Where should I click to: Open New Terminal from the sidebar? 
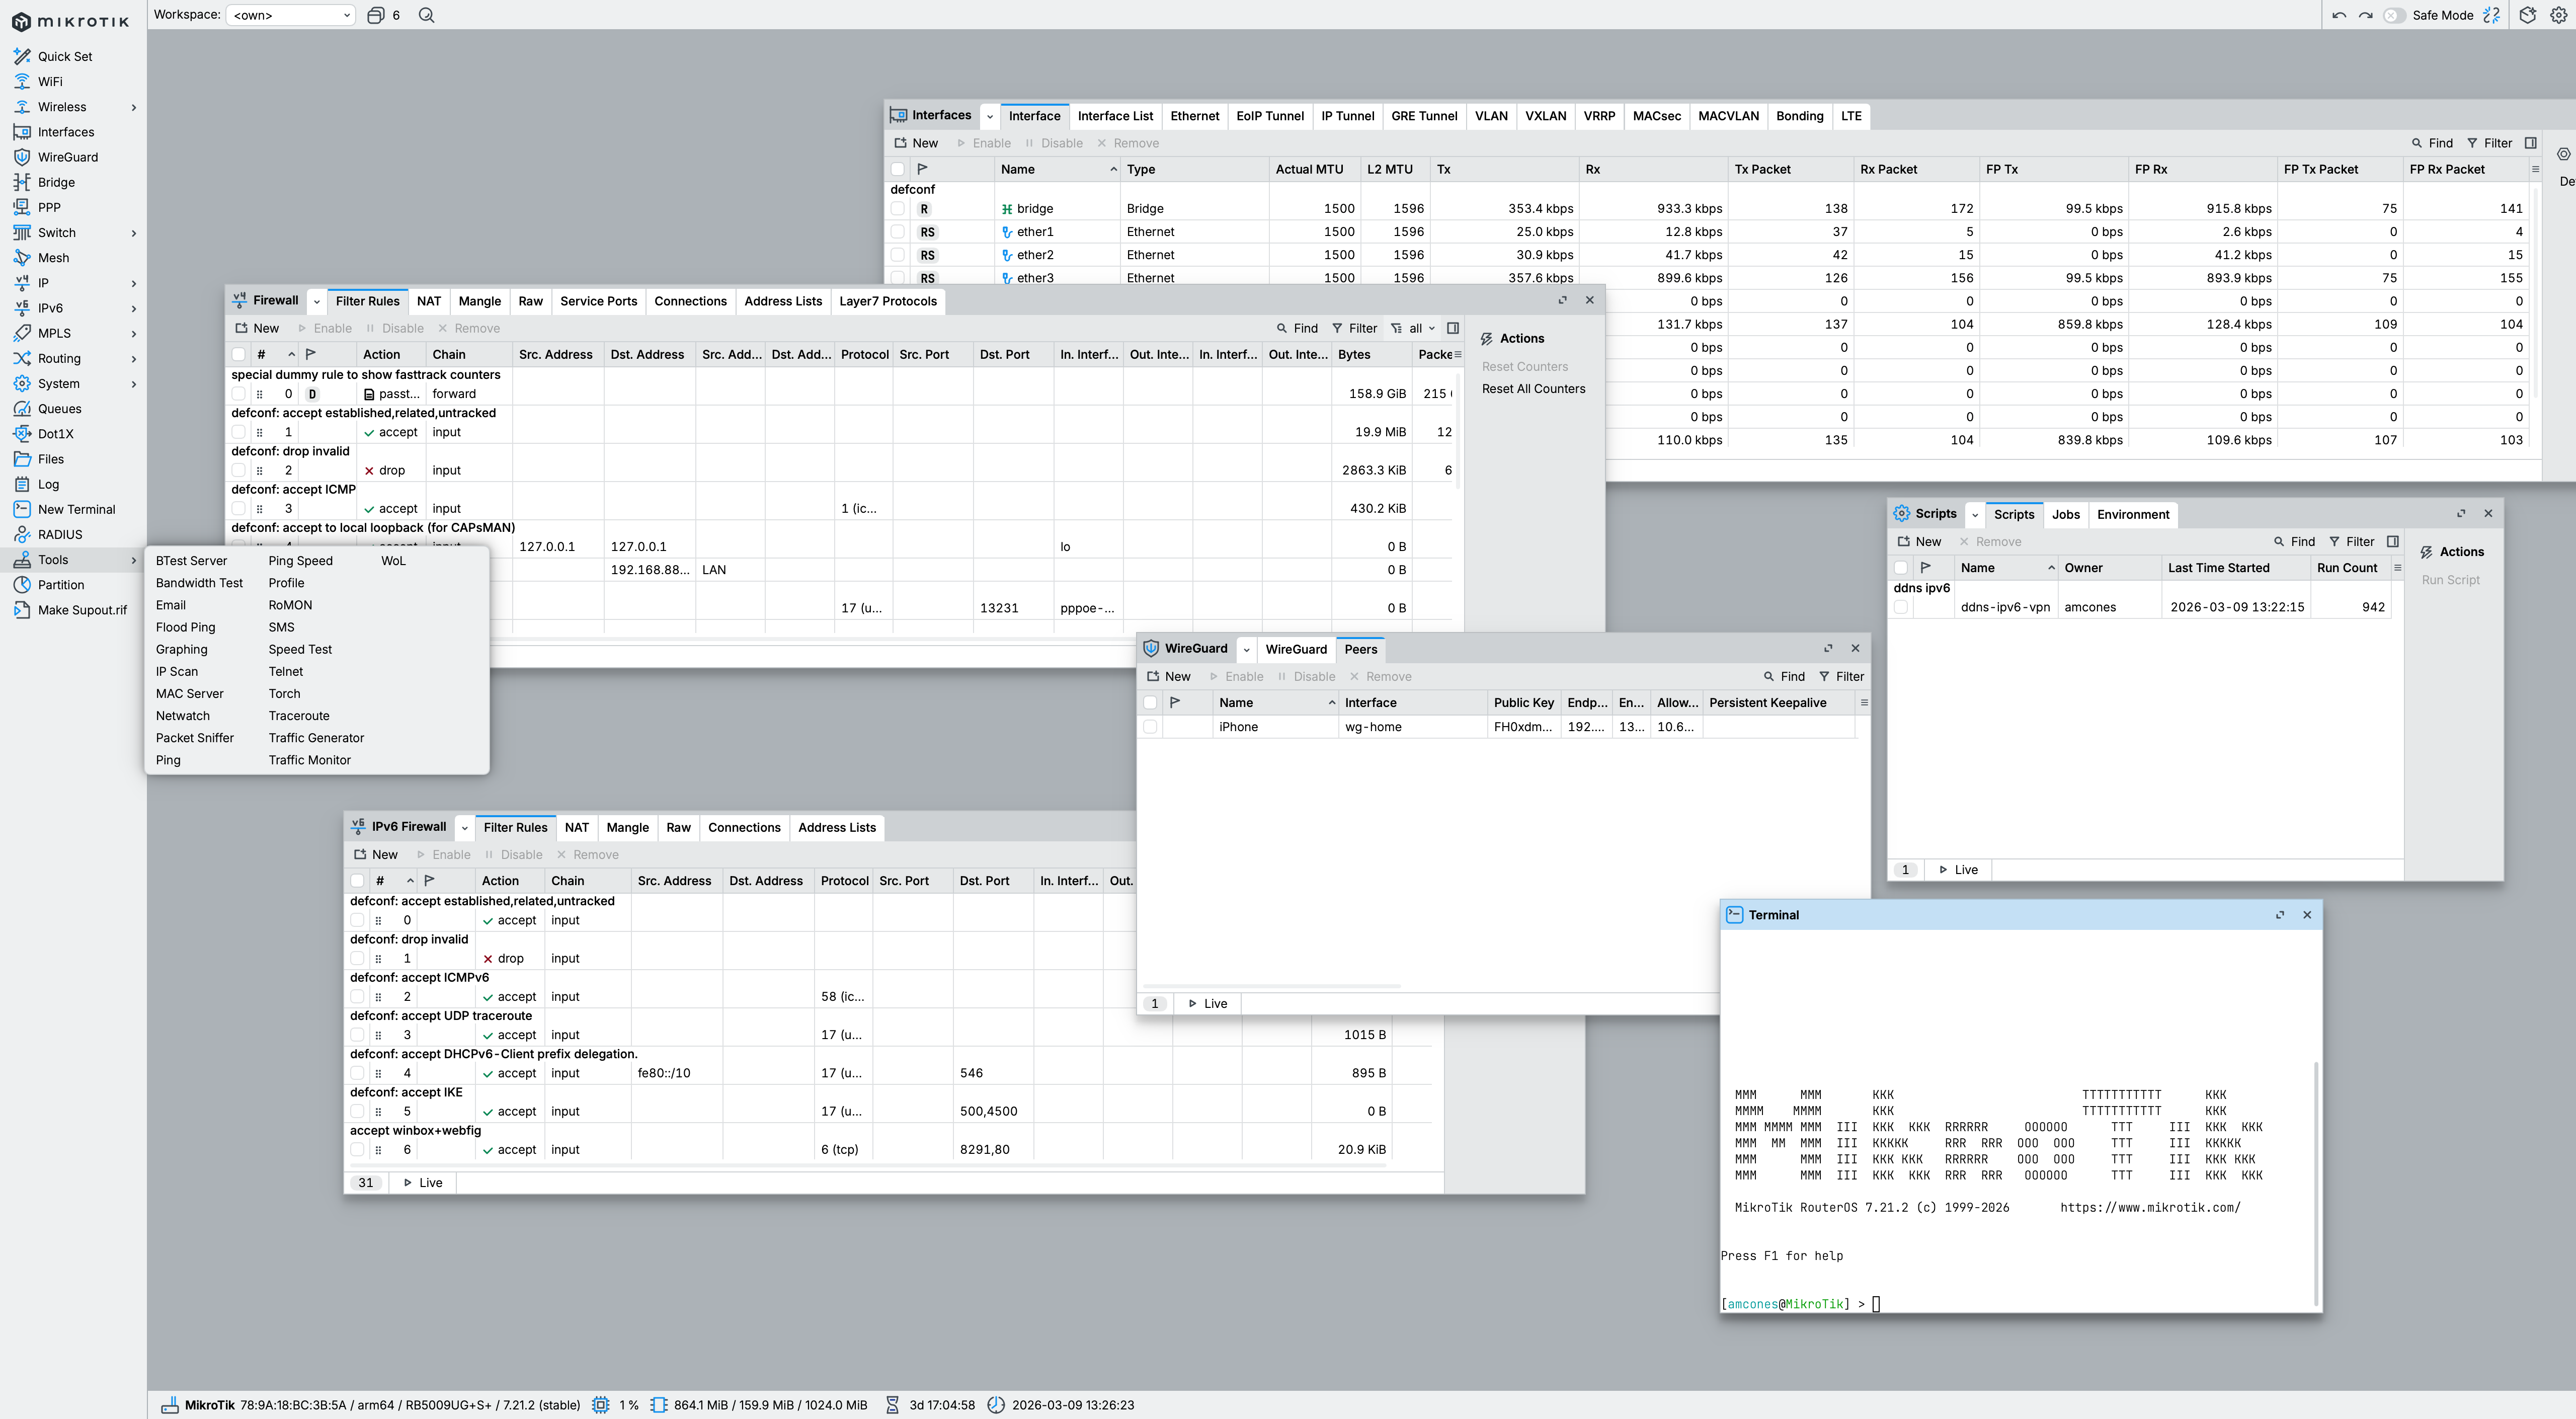click(76, 509)
